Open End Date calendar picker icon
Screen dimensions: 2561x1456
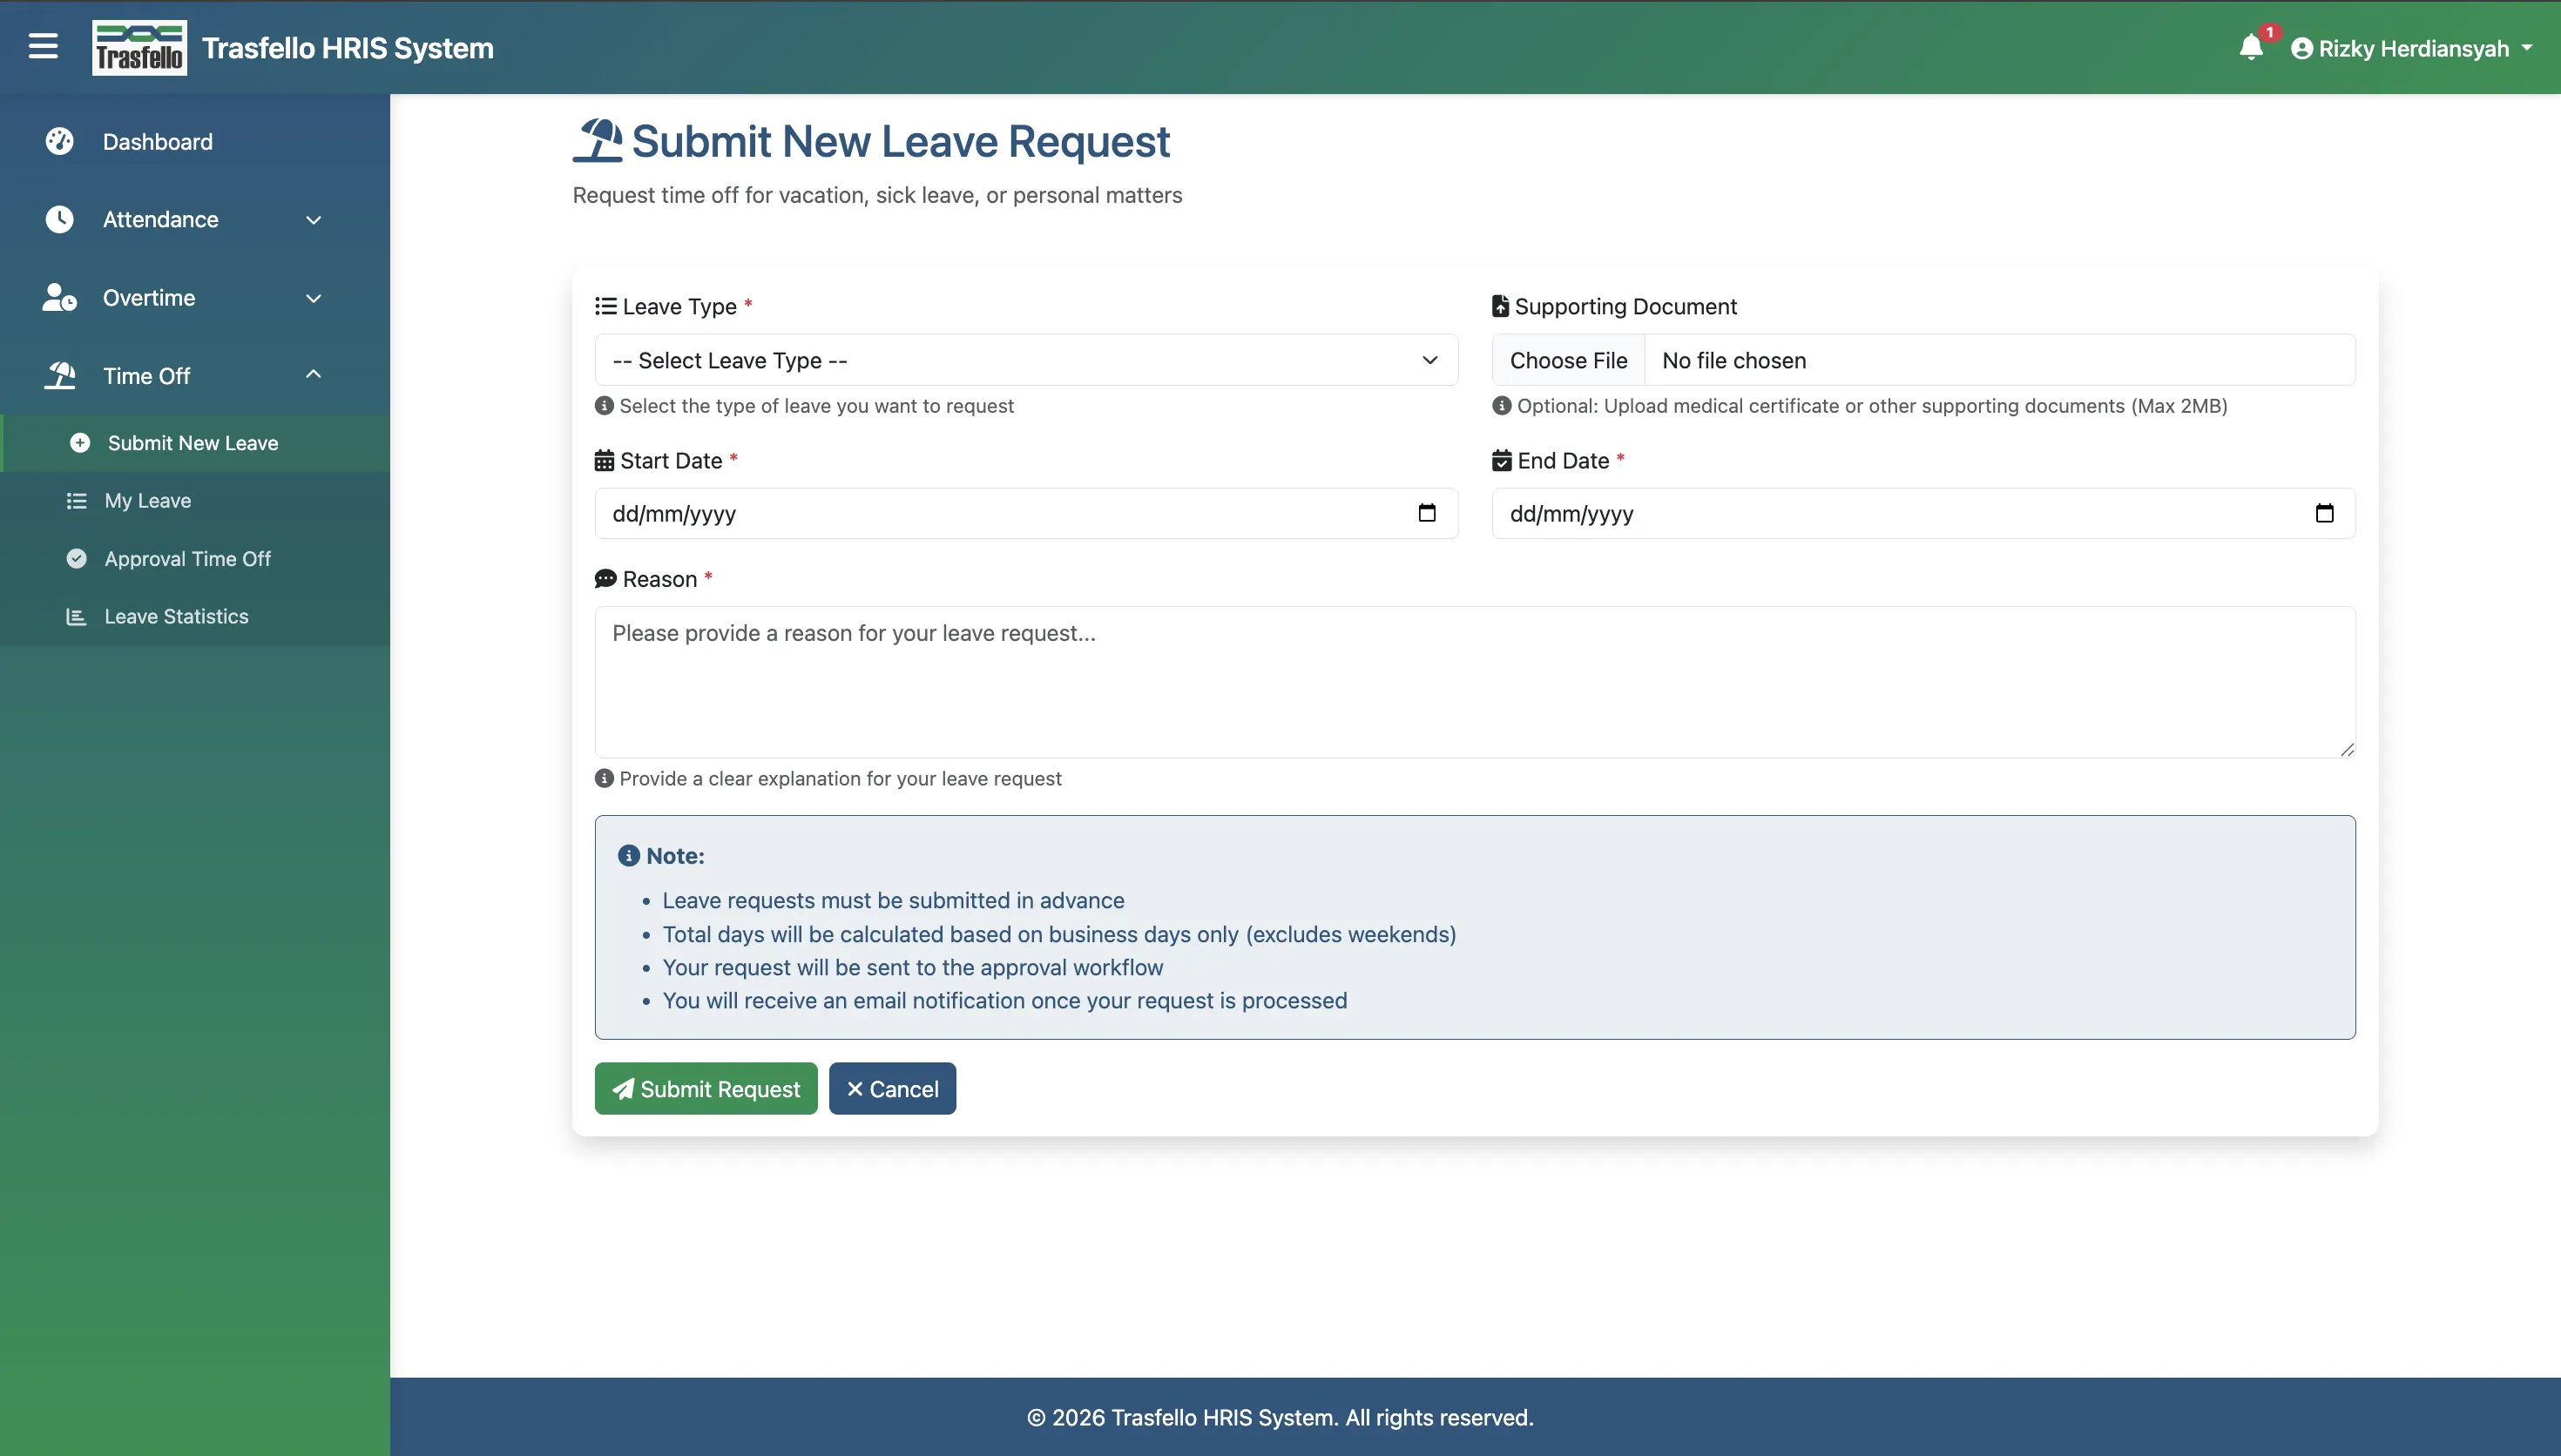click(x=2324, y=513)
